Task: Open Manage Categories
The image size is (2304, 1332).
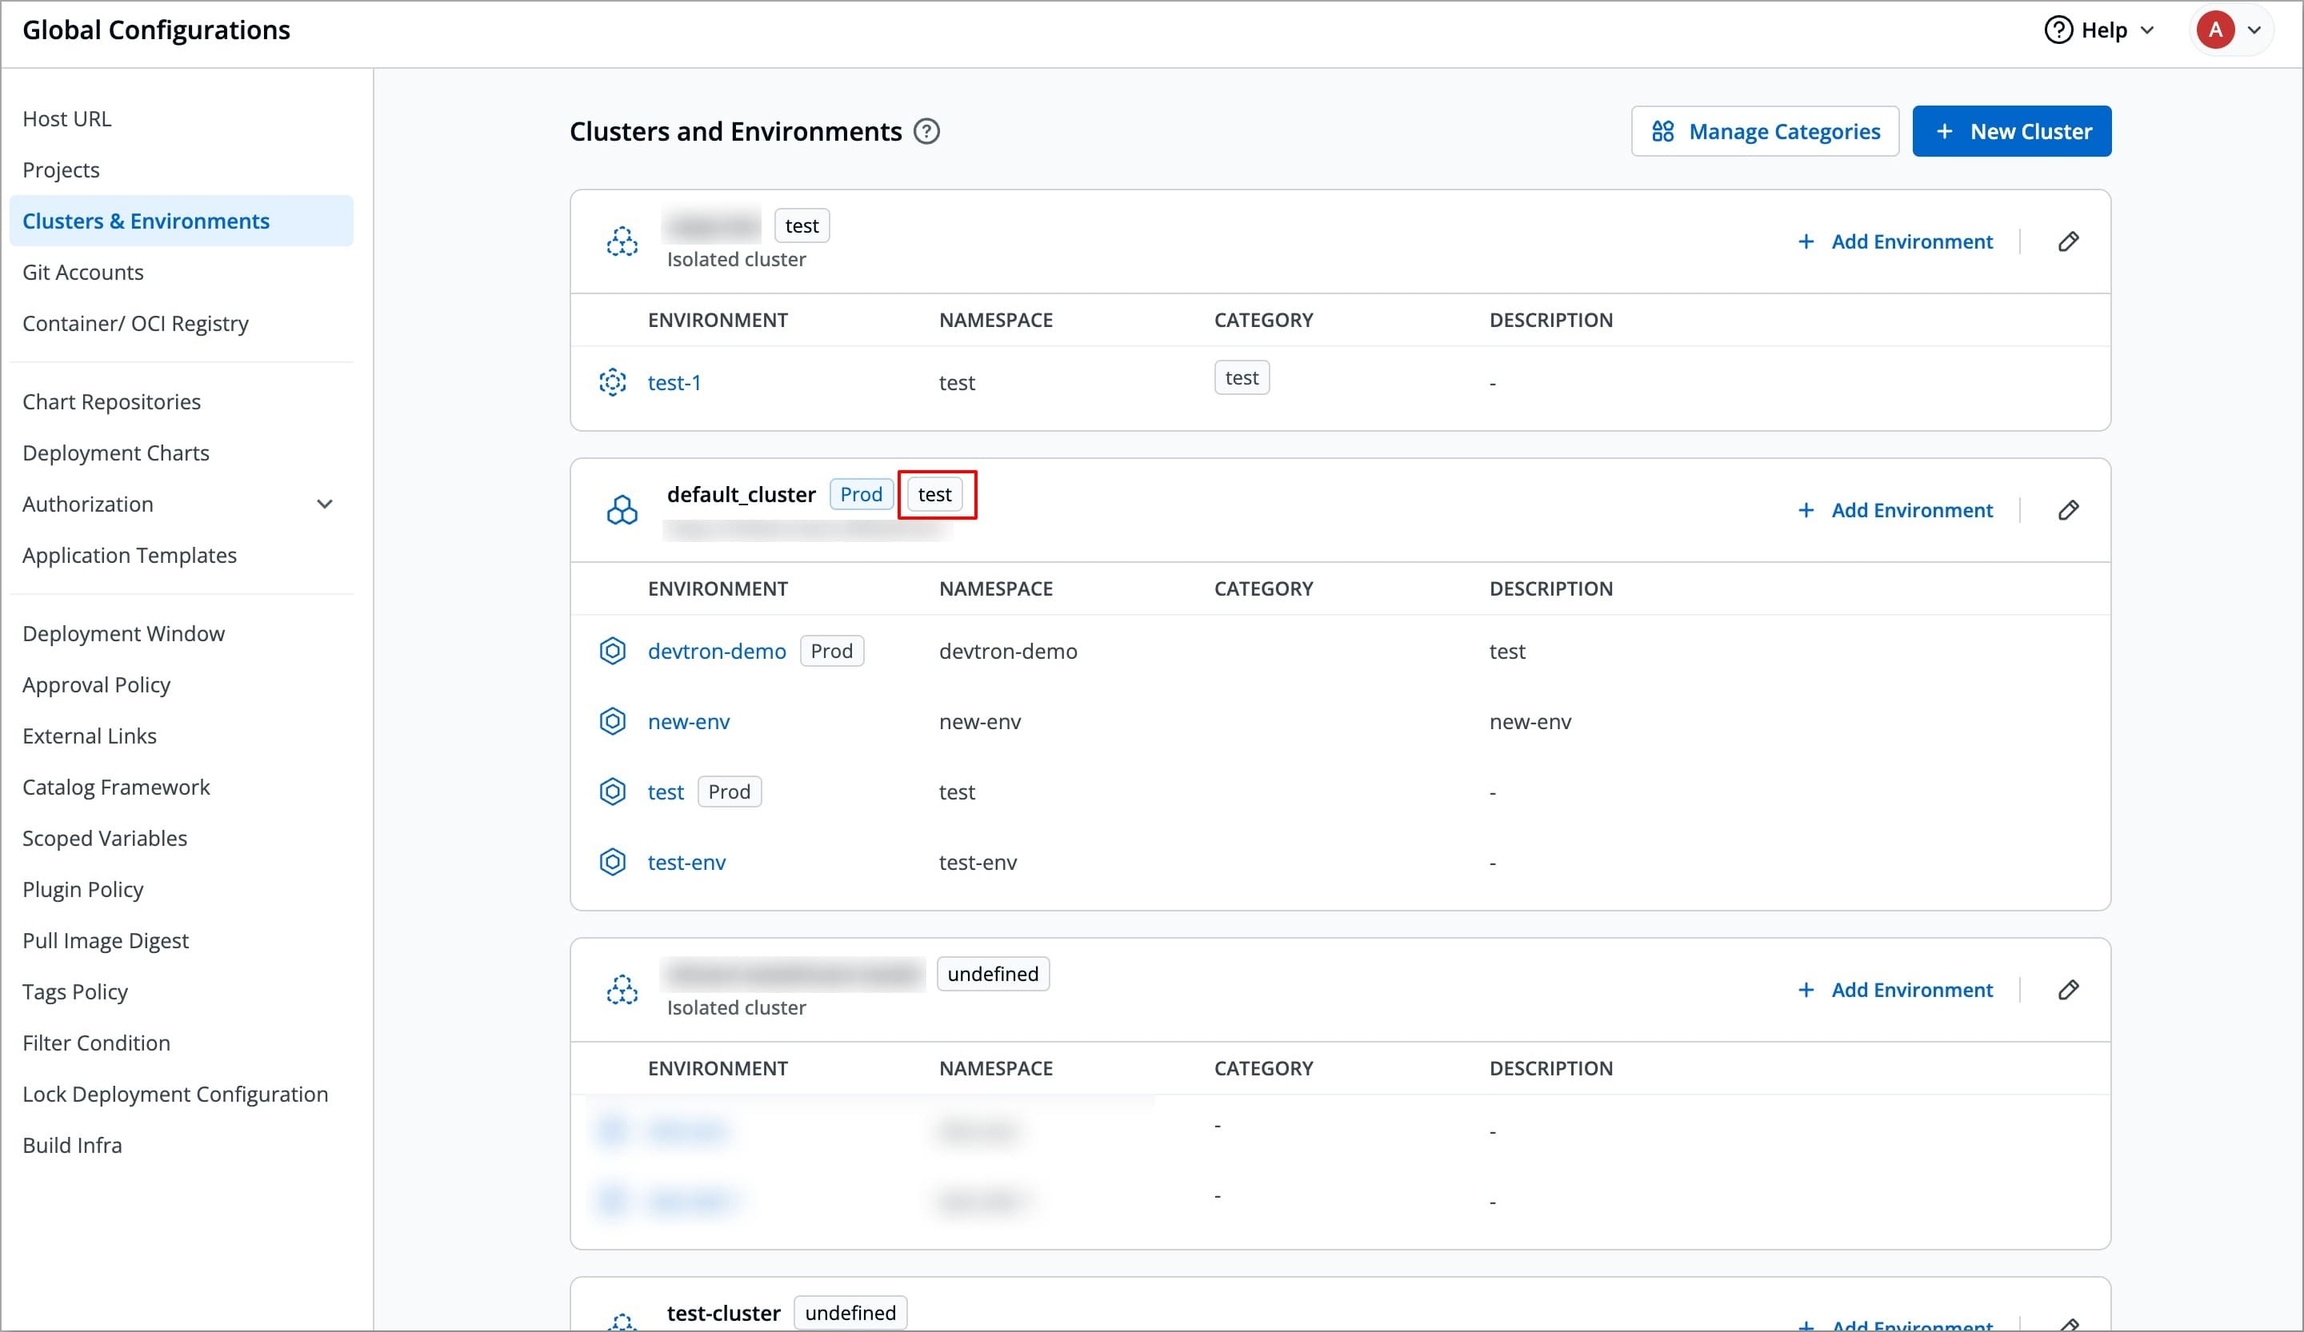Action: (1765, 131)
